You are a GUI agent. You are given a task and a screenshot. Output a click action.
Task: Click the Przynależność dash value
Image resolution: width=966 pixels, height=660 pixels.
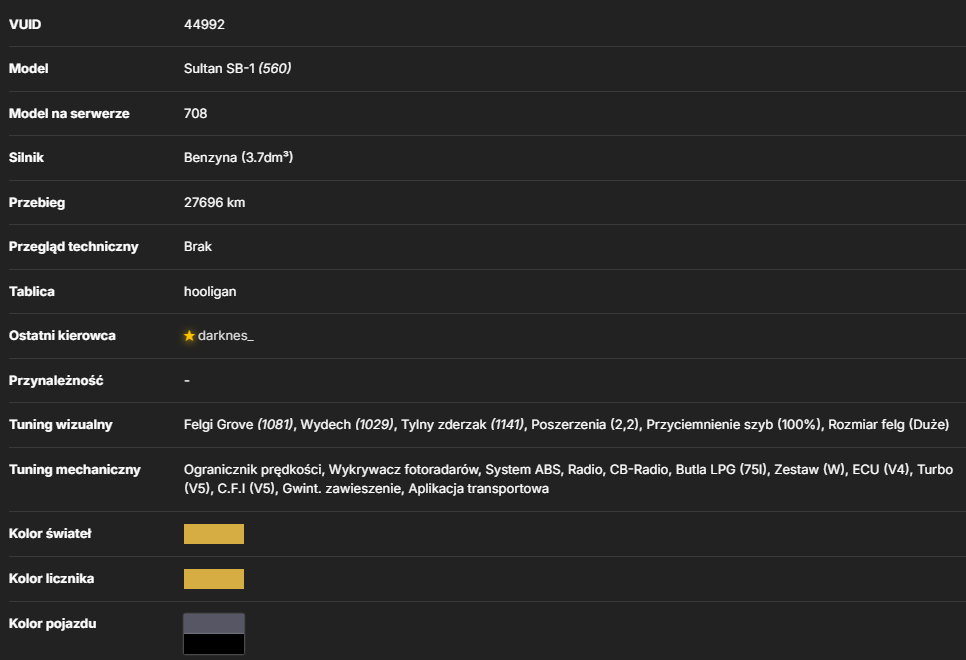187,381
